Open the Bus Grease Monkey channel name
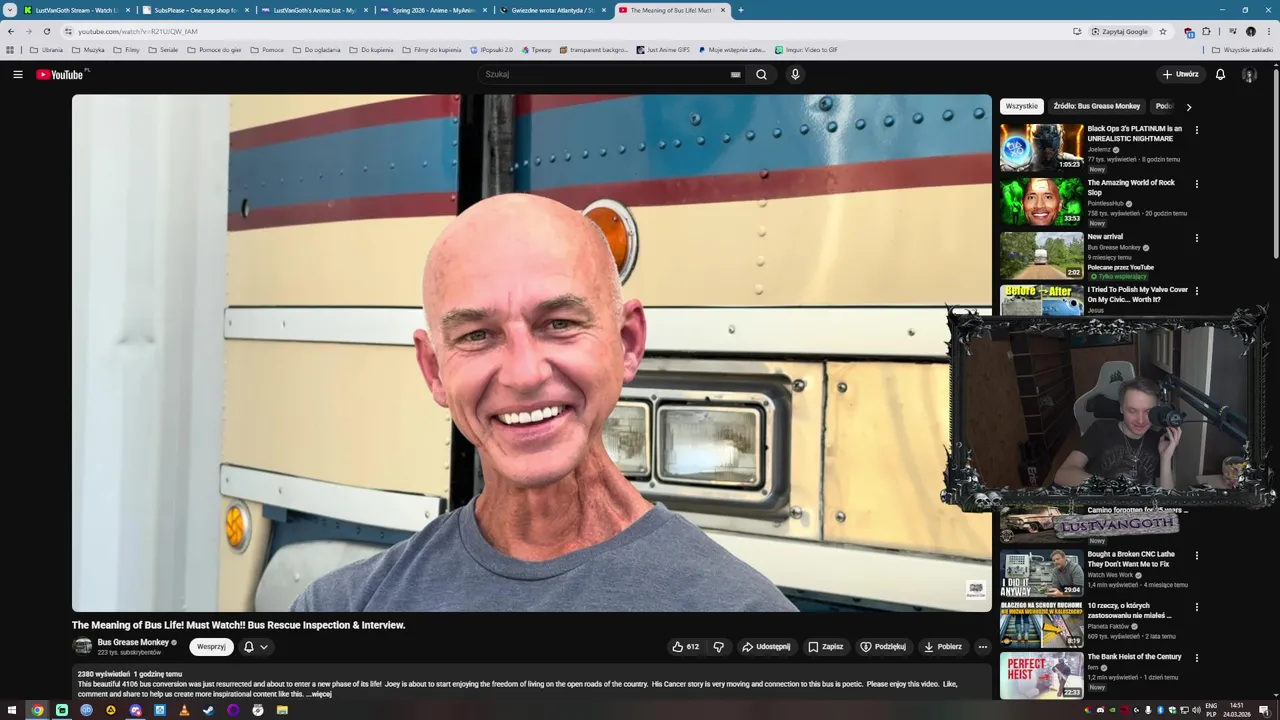Screen dimensions: 1280x720 coord(133,643)
